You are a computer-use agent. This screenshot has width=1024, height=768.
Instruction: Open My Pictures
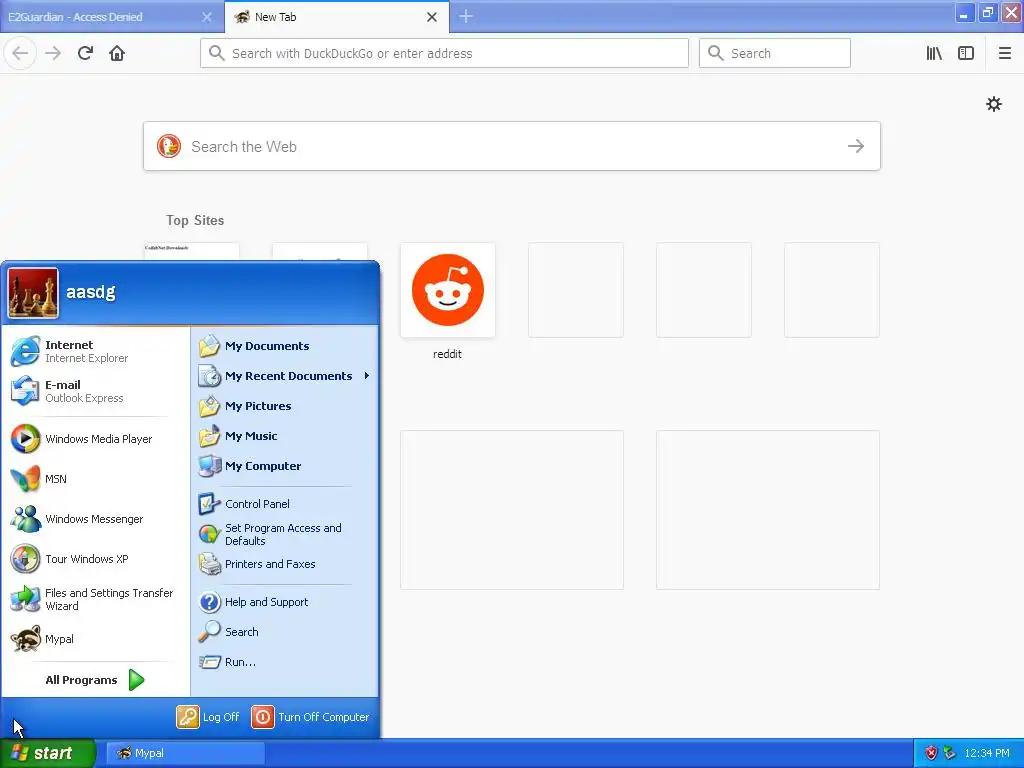(x=285, y=406)
